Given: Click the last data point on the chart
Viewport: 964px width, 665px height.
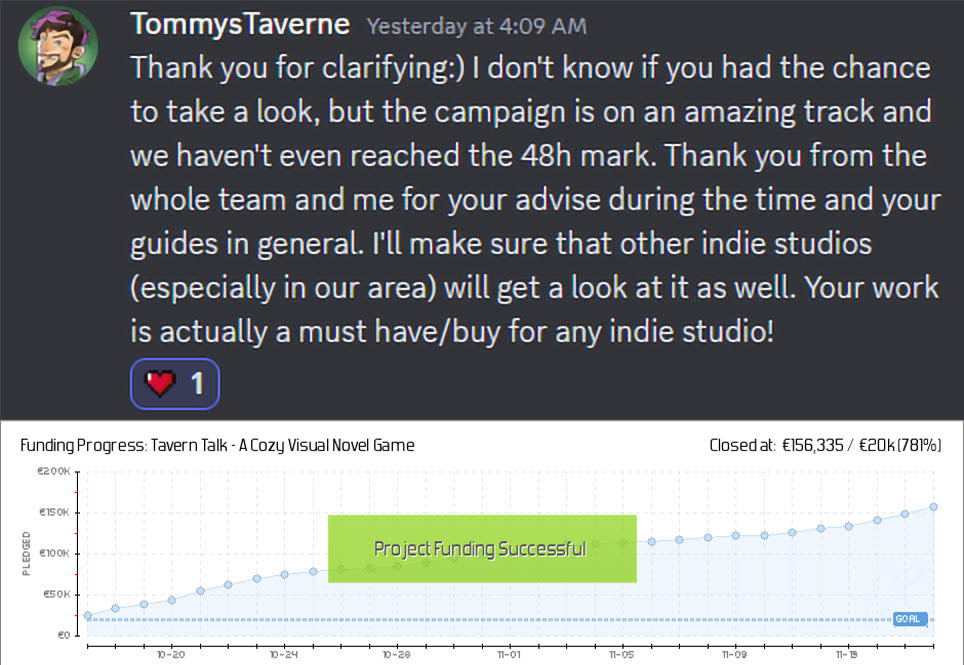Looking at the screenshot, I should point(933,507).
